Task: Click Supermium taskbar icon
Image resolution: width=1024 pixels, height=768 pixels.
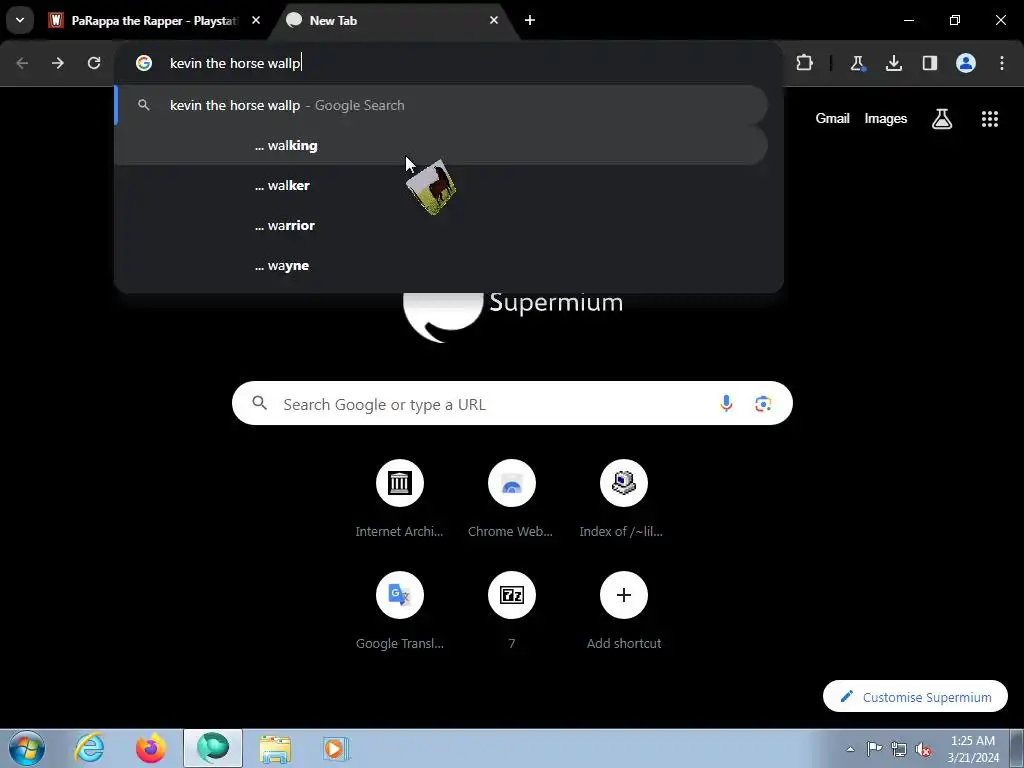Action: [213, 748]
